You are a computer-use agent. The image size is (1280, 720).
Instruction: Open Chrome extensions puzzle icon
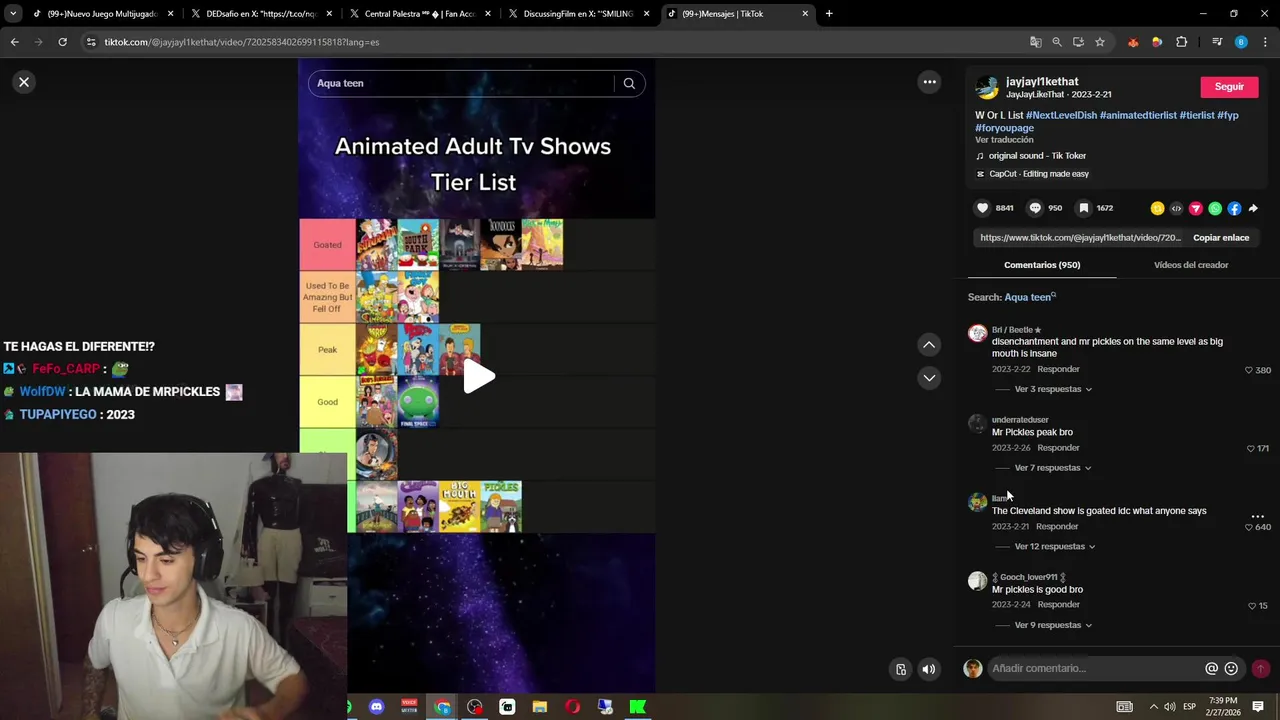pos(1181,42)
